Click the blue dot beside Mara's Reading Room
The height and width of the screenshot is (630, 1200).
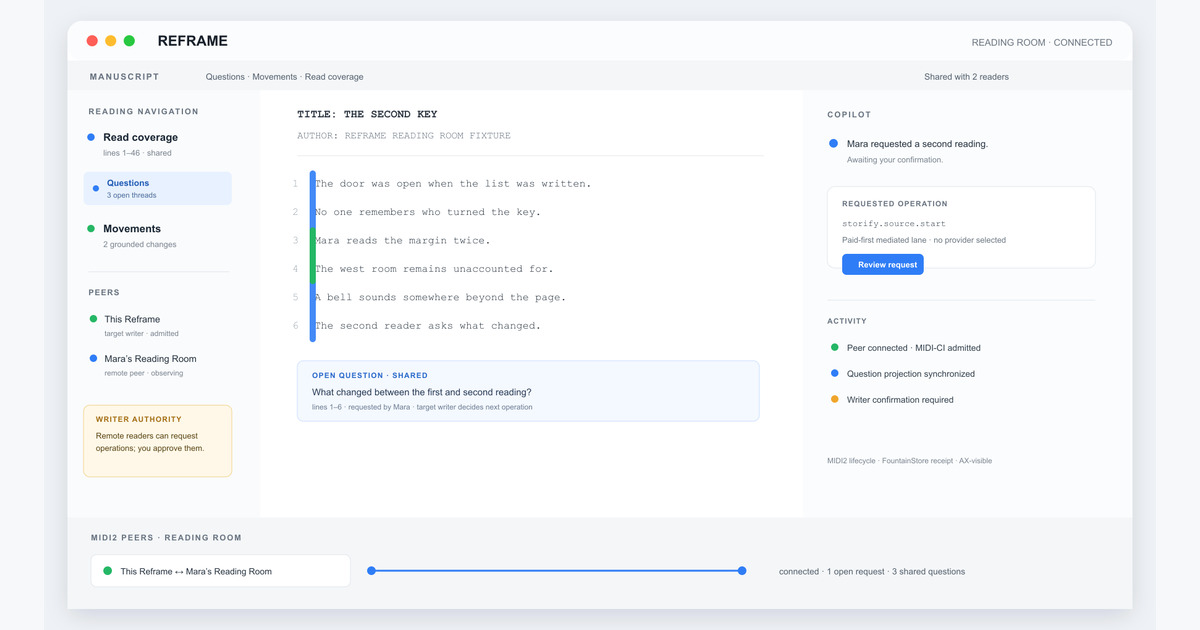[93, 358]
